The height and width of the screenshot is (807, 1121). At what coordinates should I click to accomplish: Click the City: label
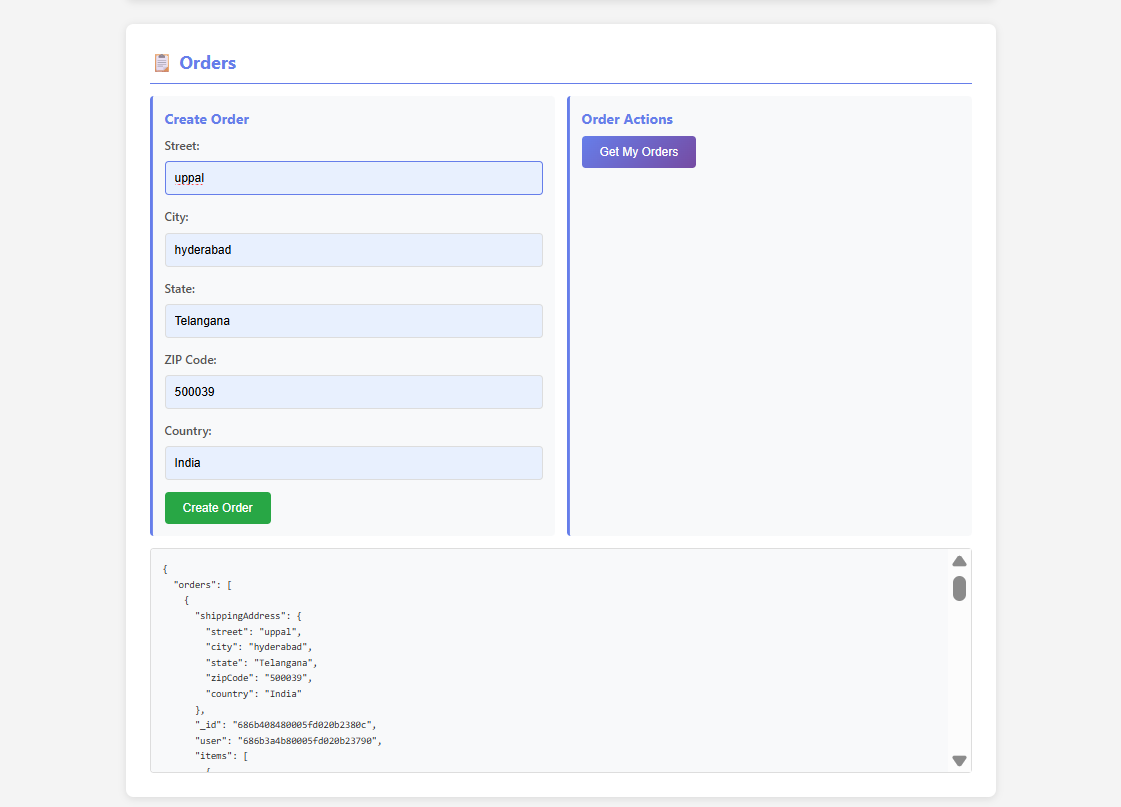(177, 217)
